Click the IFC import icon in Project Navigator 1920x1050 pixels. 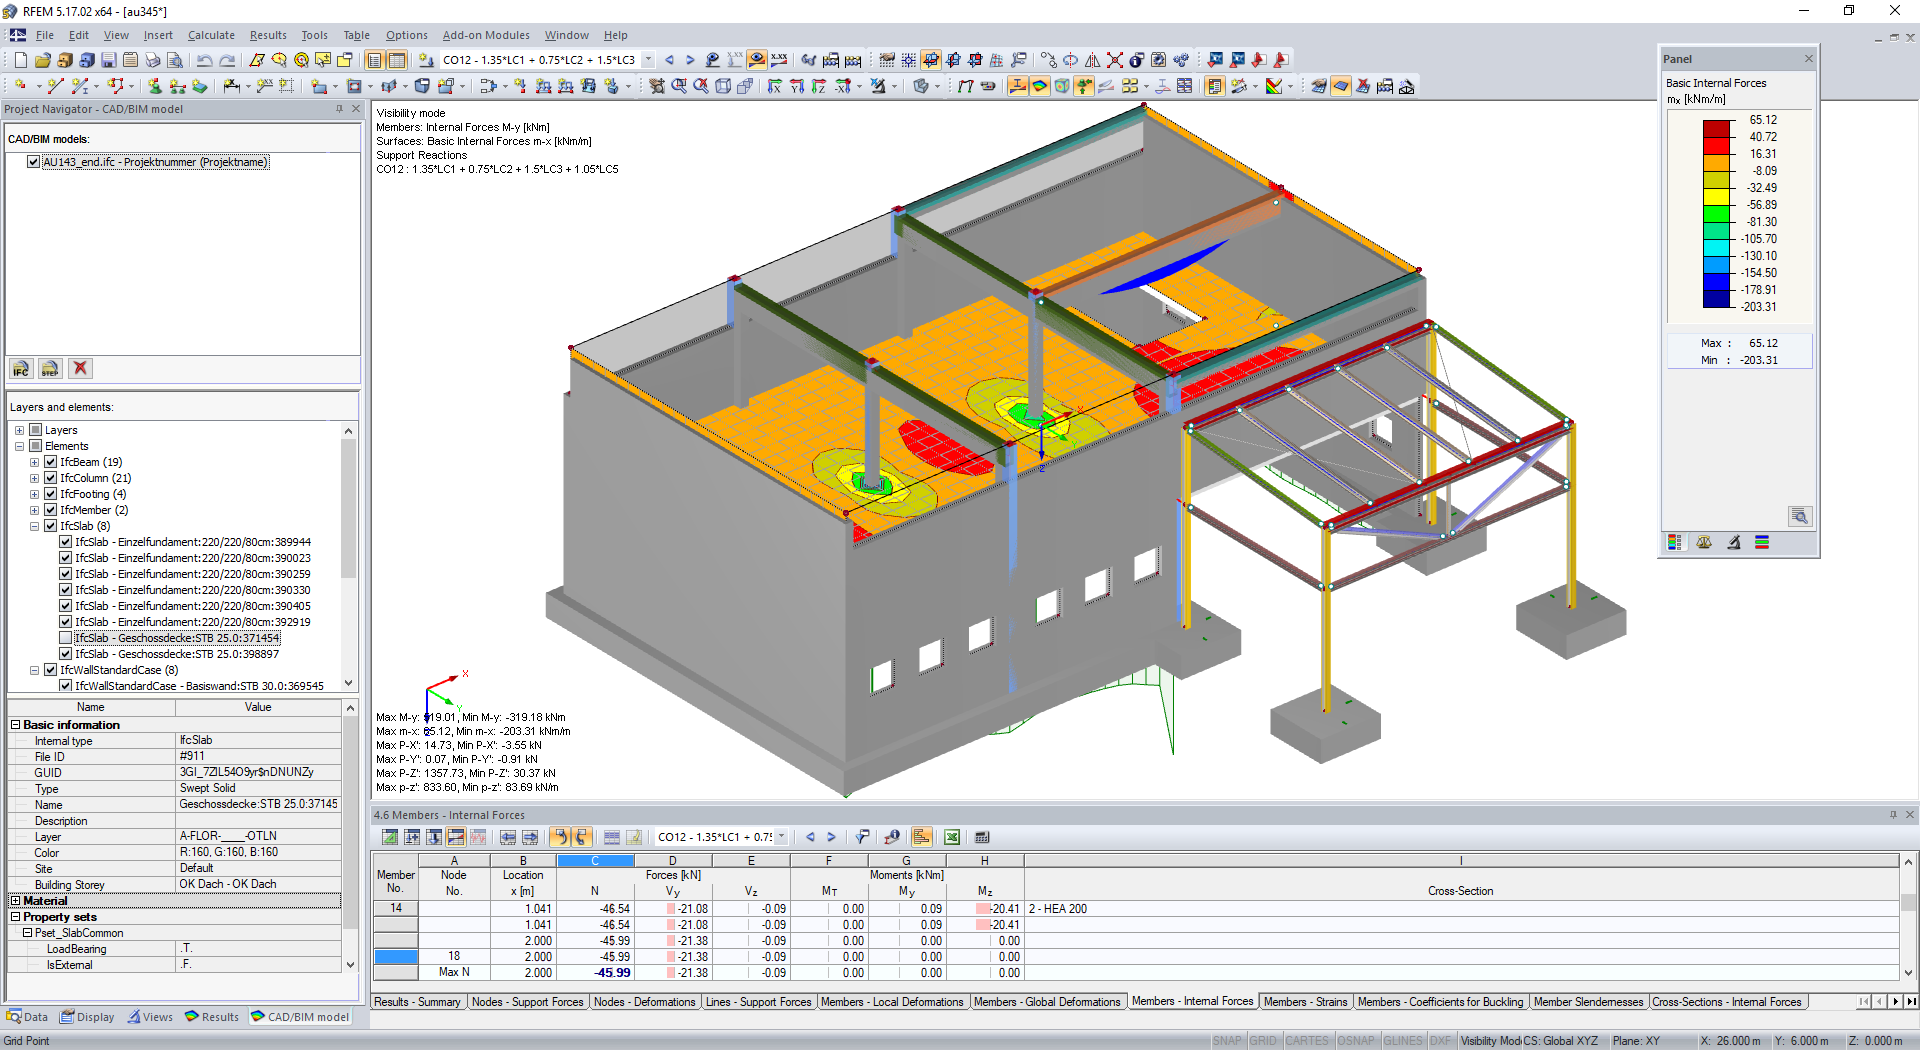pos(20,369)
